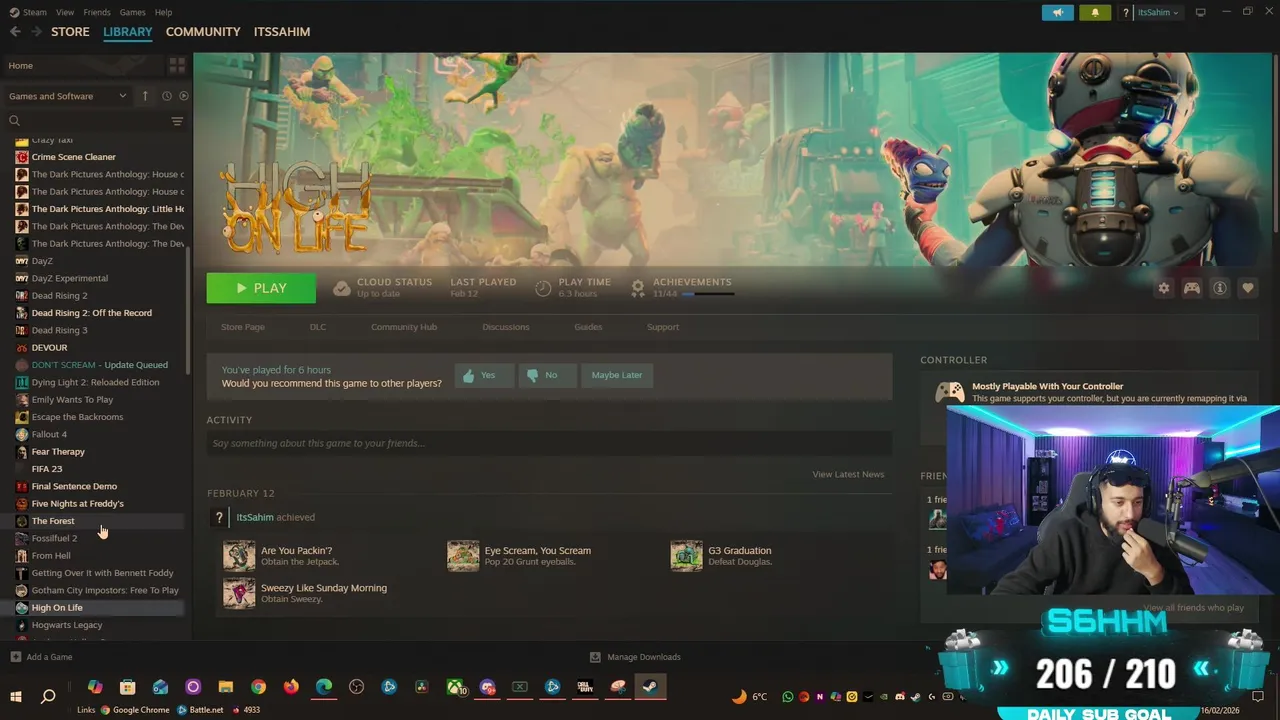
Task: Click the achievements gear icon
Action: [x=638, y=288]
